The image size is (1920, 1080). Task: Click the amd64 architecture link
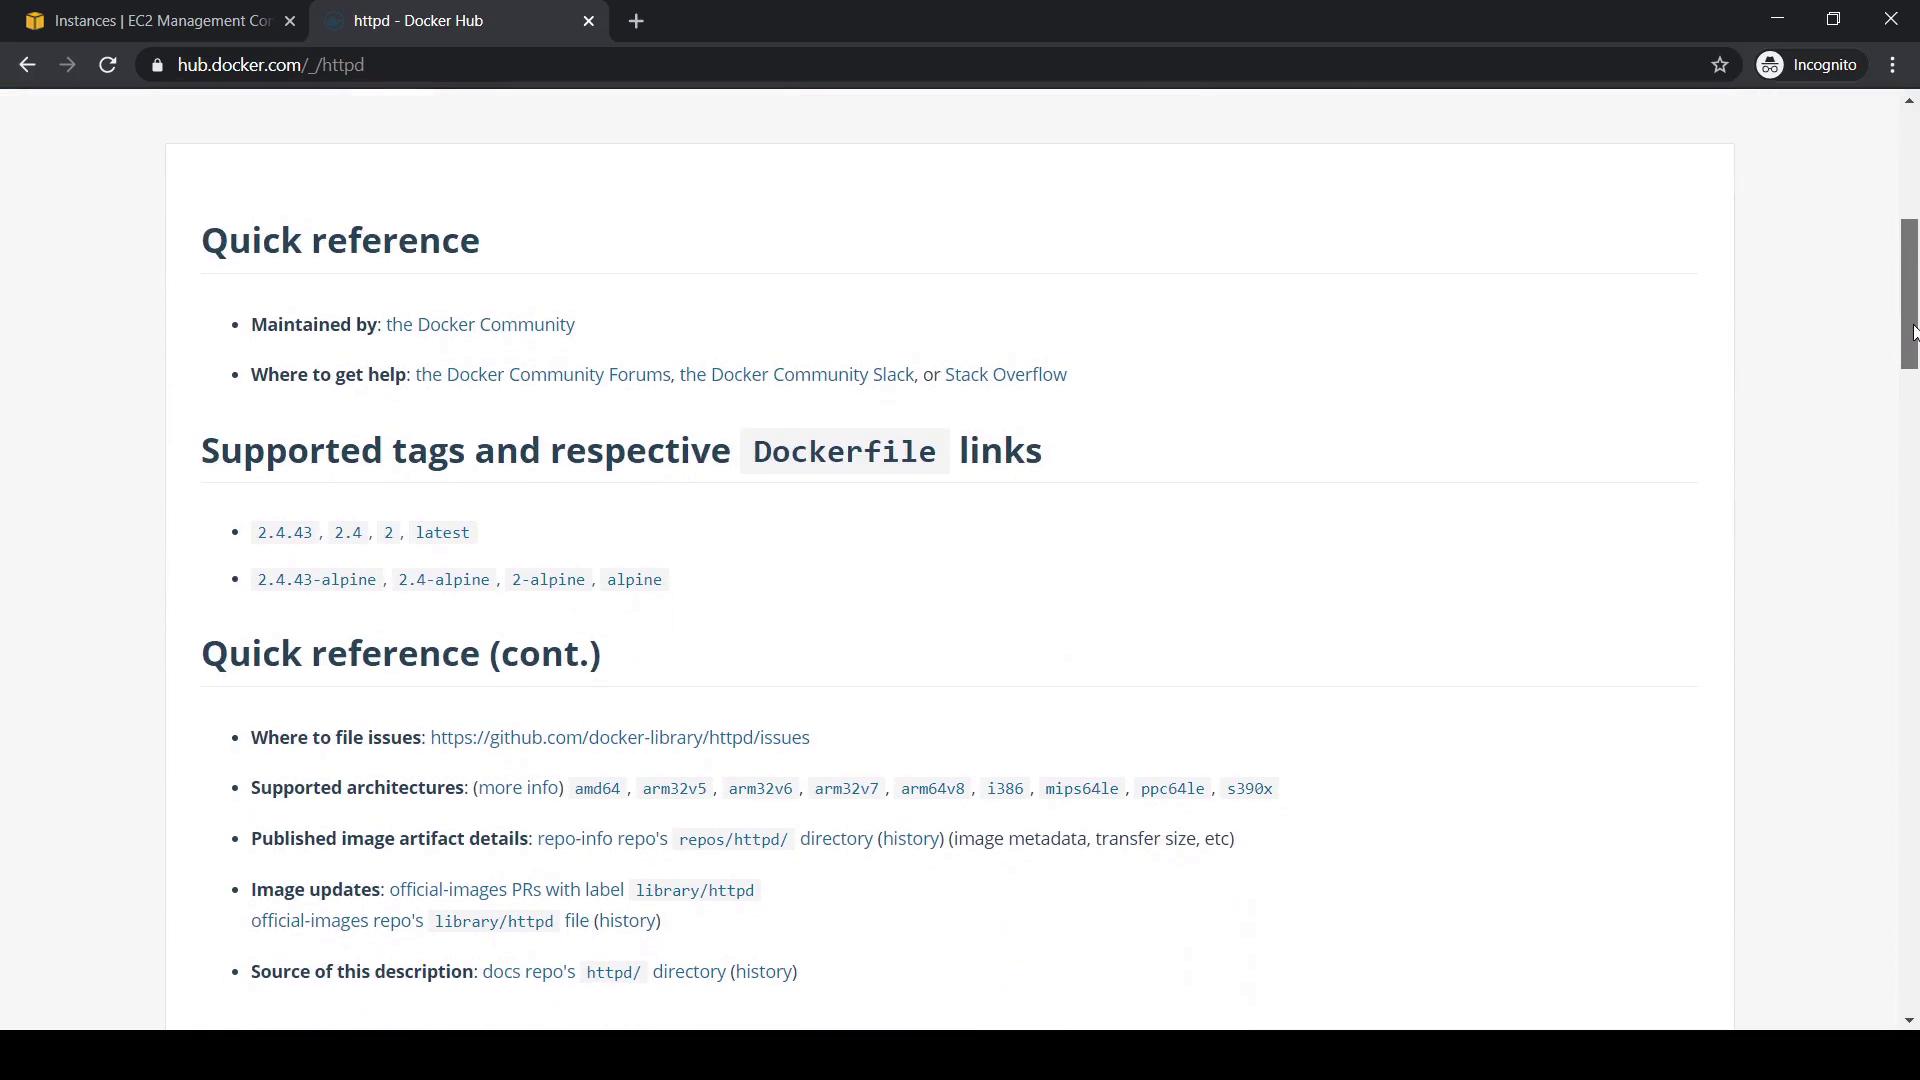597,789
